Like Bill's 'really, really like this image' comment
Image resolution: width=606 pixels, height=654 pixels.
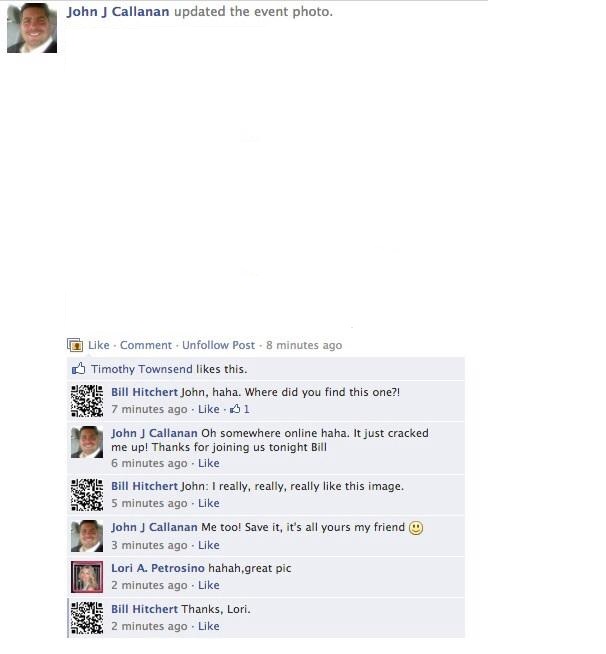tap(209, 503)
